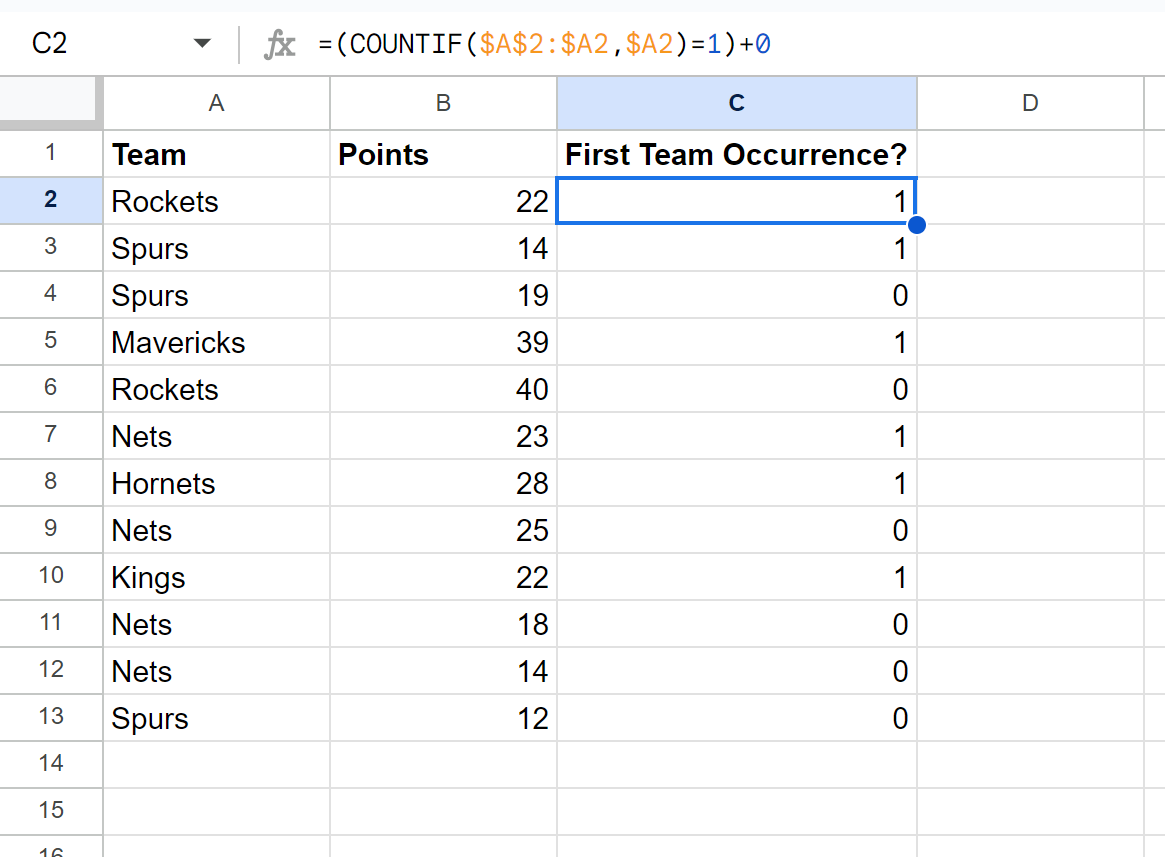Select cell A2 containing Rockets
Screen dimensions: 1165x857
click(216, 201)
